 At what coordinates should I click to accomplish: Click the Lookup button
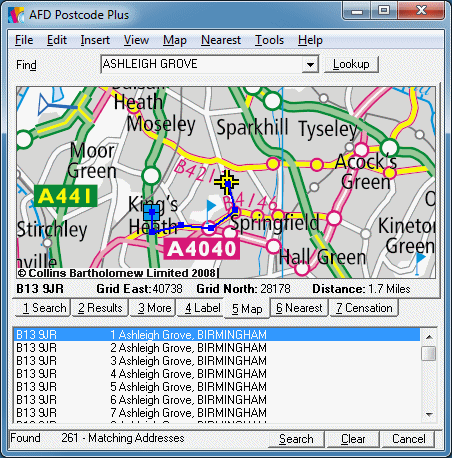tap(351, 64)
